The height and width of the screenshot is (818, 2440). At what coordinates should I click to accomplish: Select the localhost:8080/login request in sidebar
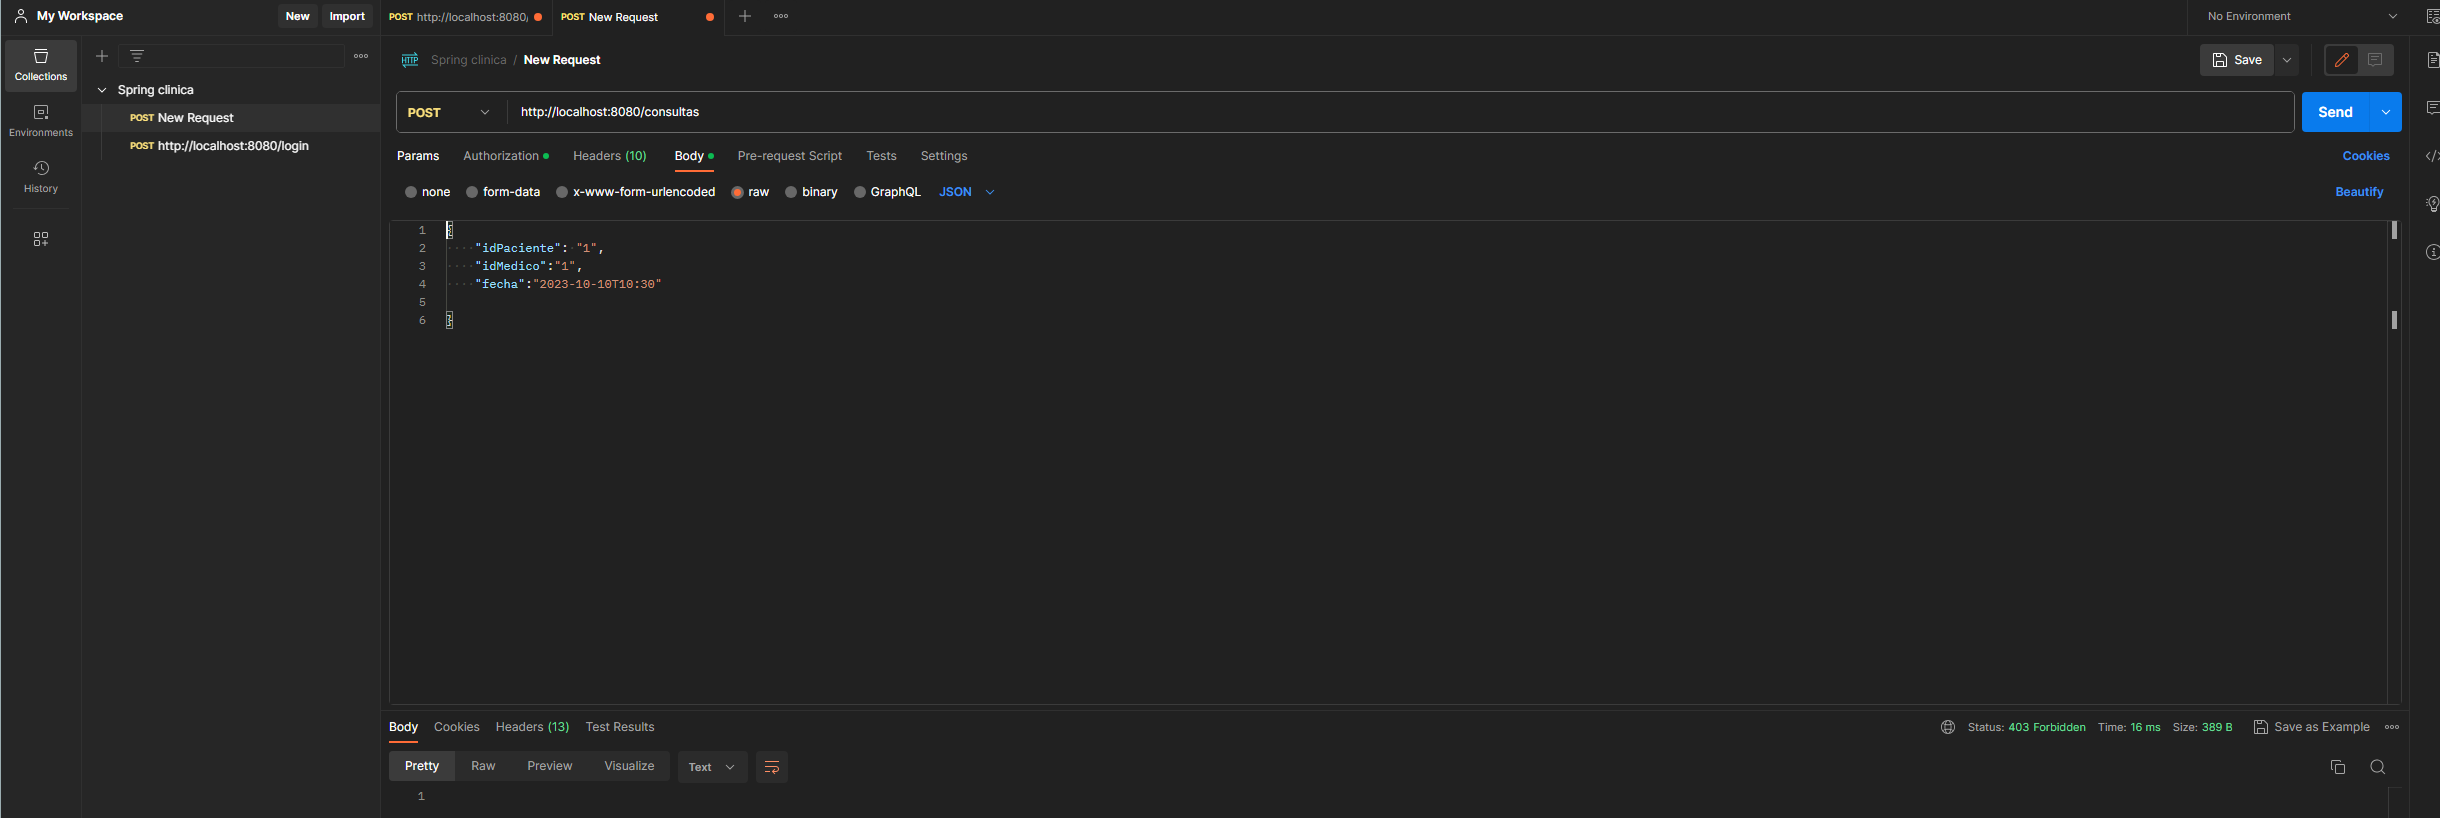232,146
